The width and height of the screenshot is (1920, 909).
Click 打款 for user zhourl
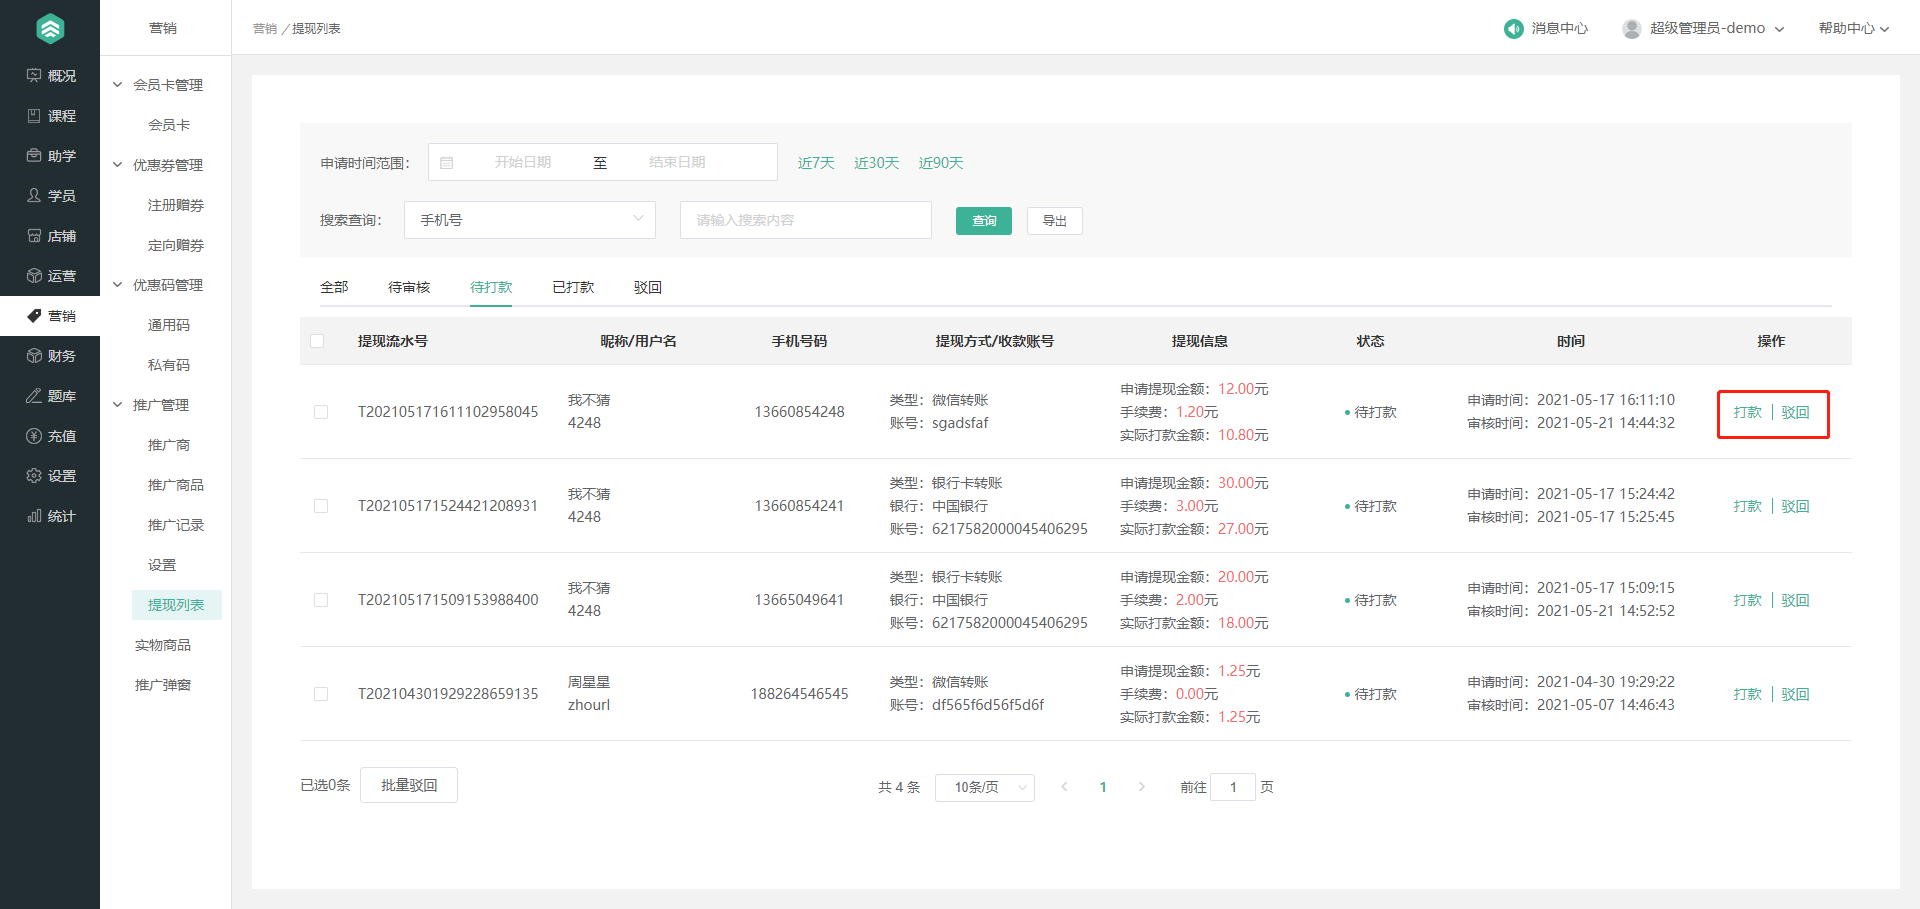tap(1748, 694)
